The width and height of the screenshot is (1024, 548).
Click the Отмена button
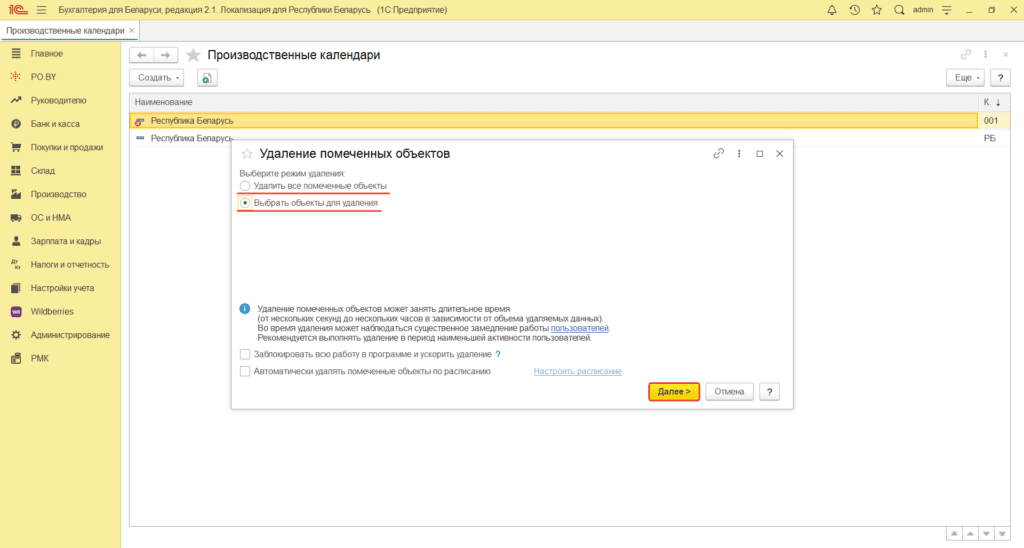tap(729, 392)
